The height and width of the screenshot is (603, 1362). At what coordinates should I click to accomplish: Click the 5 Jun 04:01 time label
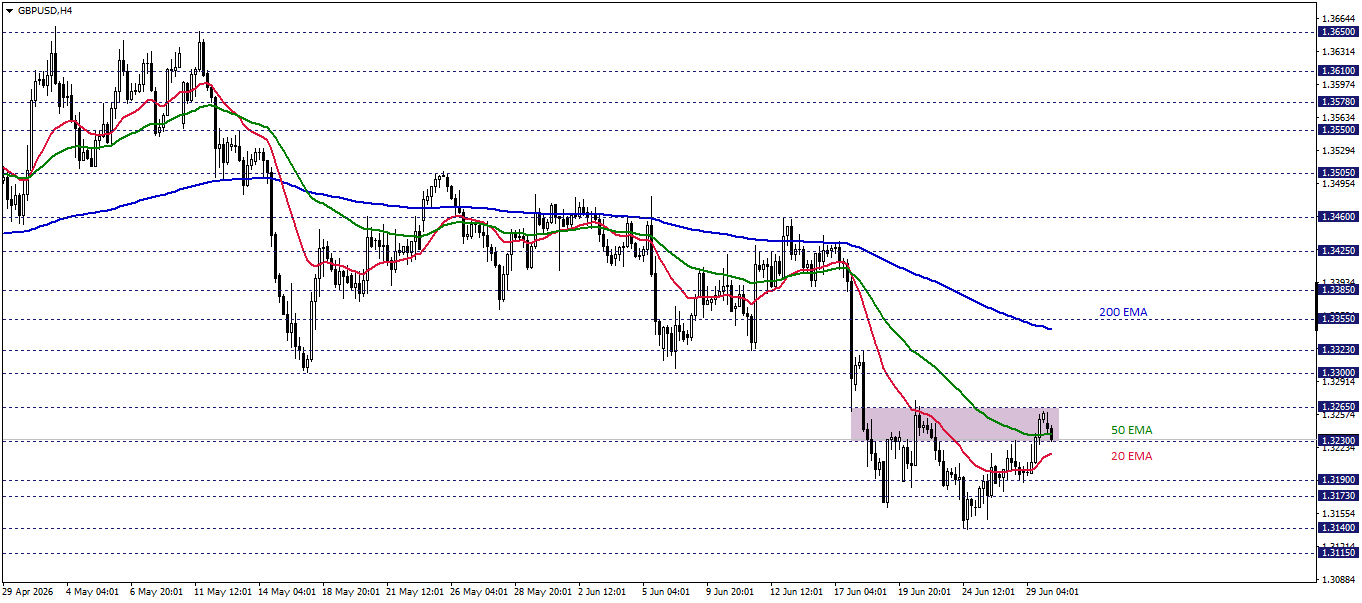click(668, 592)
